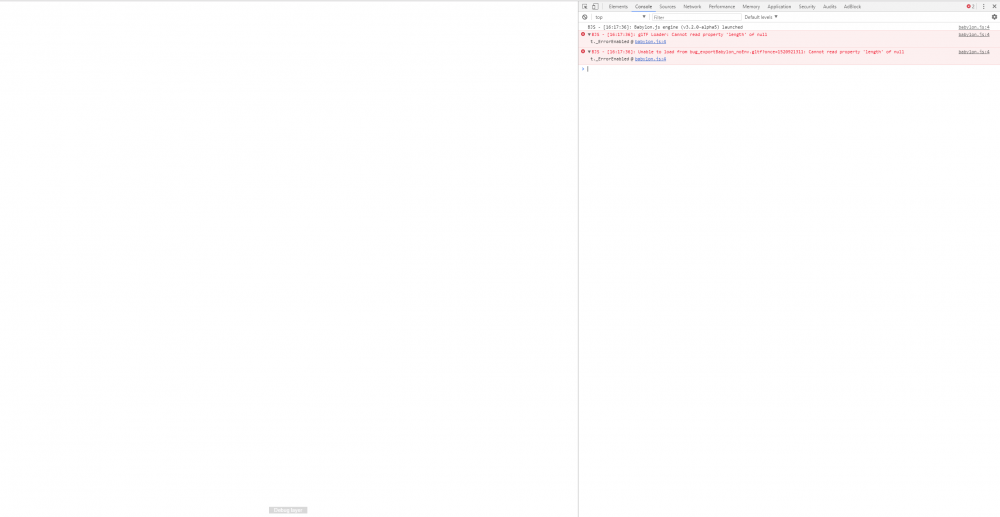
Task: Open babylon.js:4 link in 'Unable to load' stack trace
Action: coord(650,59)
